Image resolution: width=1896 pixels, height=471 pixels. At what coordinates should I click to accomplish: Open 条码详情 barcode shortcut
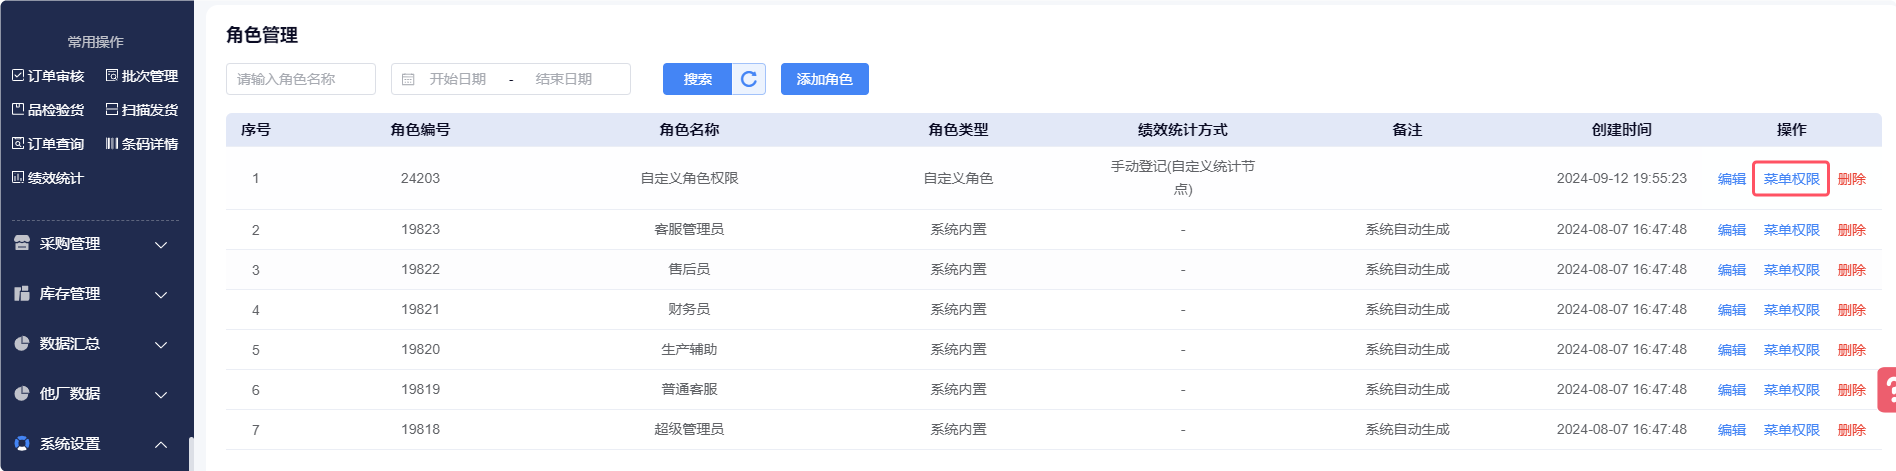pyautogui.click(x=142, y=144)
